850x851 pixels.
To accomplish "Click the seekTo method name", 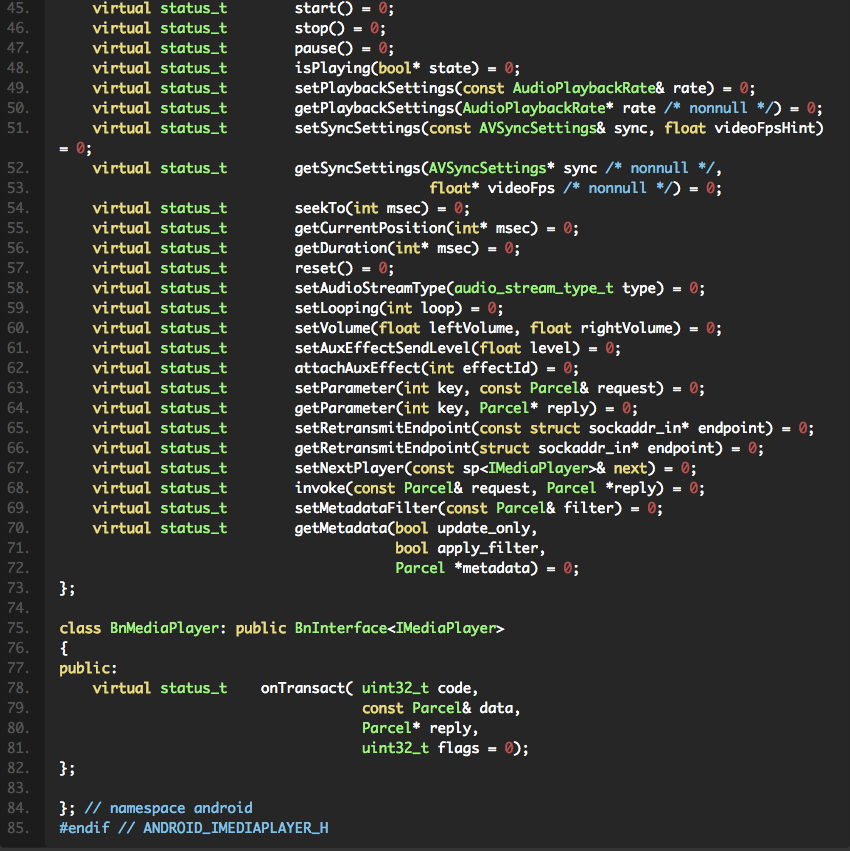I will click(320, 208).
